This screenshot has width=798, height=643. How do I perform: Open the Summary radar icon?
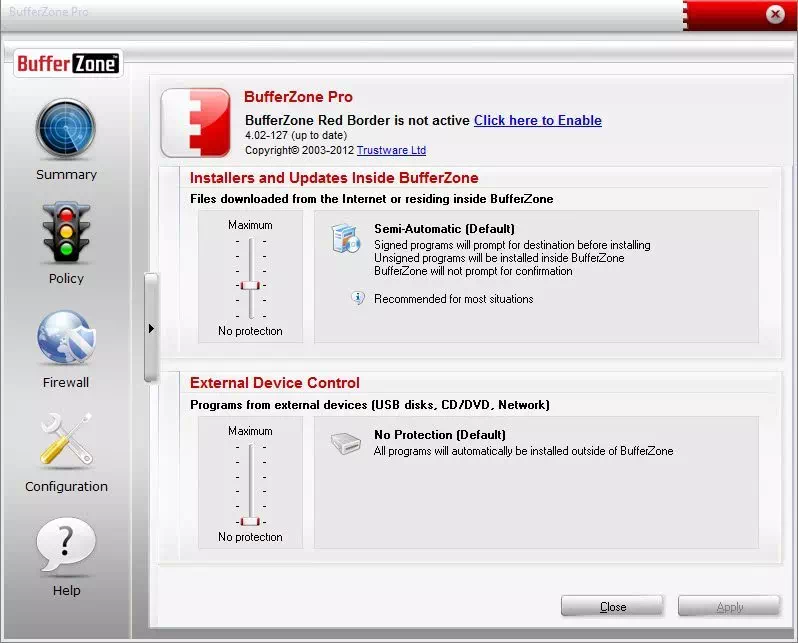[x=66, y=129]
